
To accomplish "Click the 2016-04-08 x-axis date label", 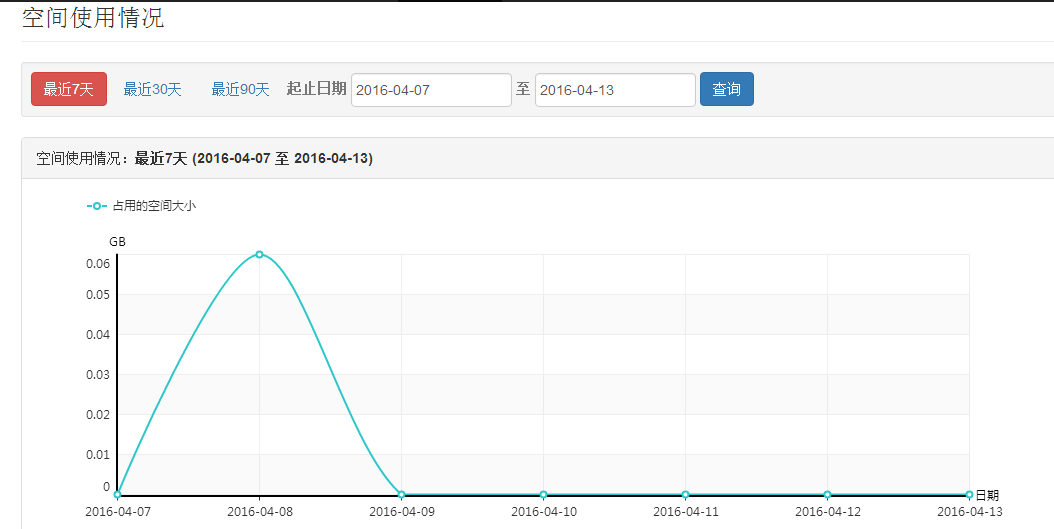I will point(260,511).
